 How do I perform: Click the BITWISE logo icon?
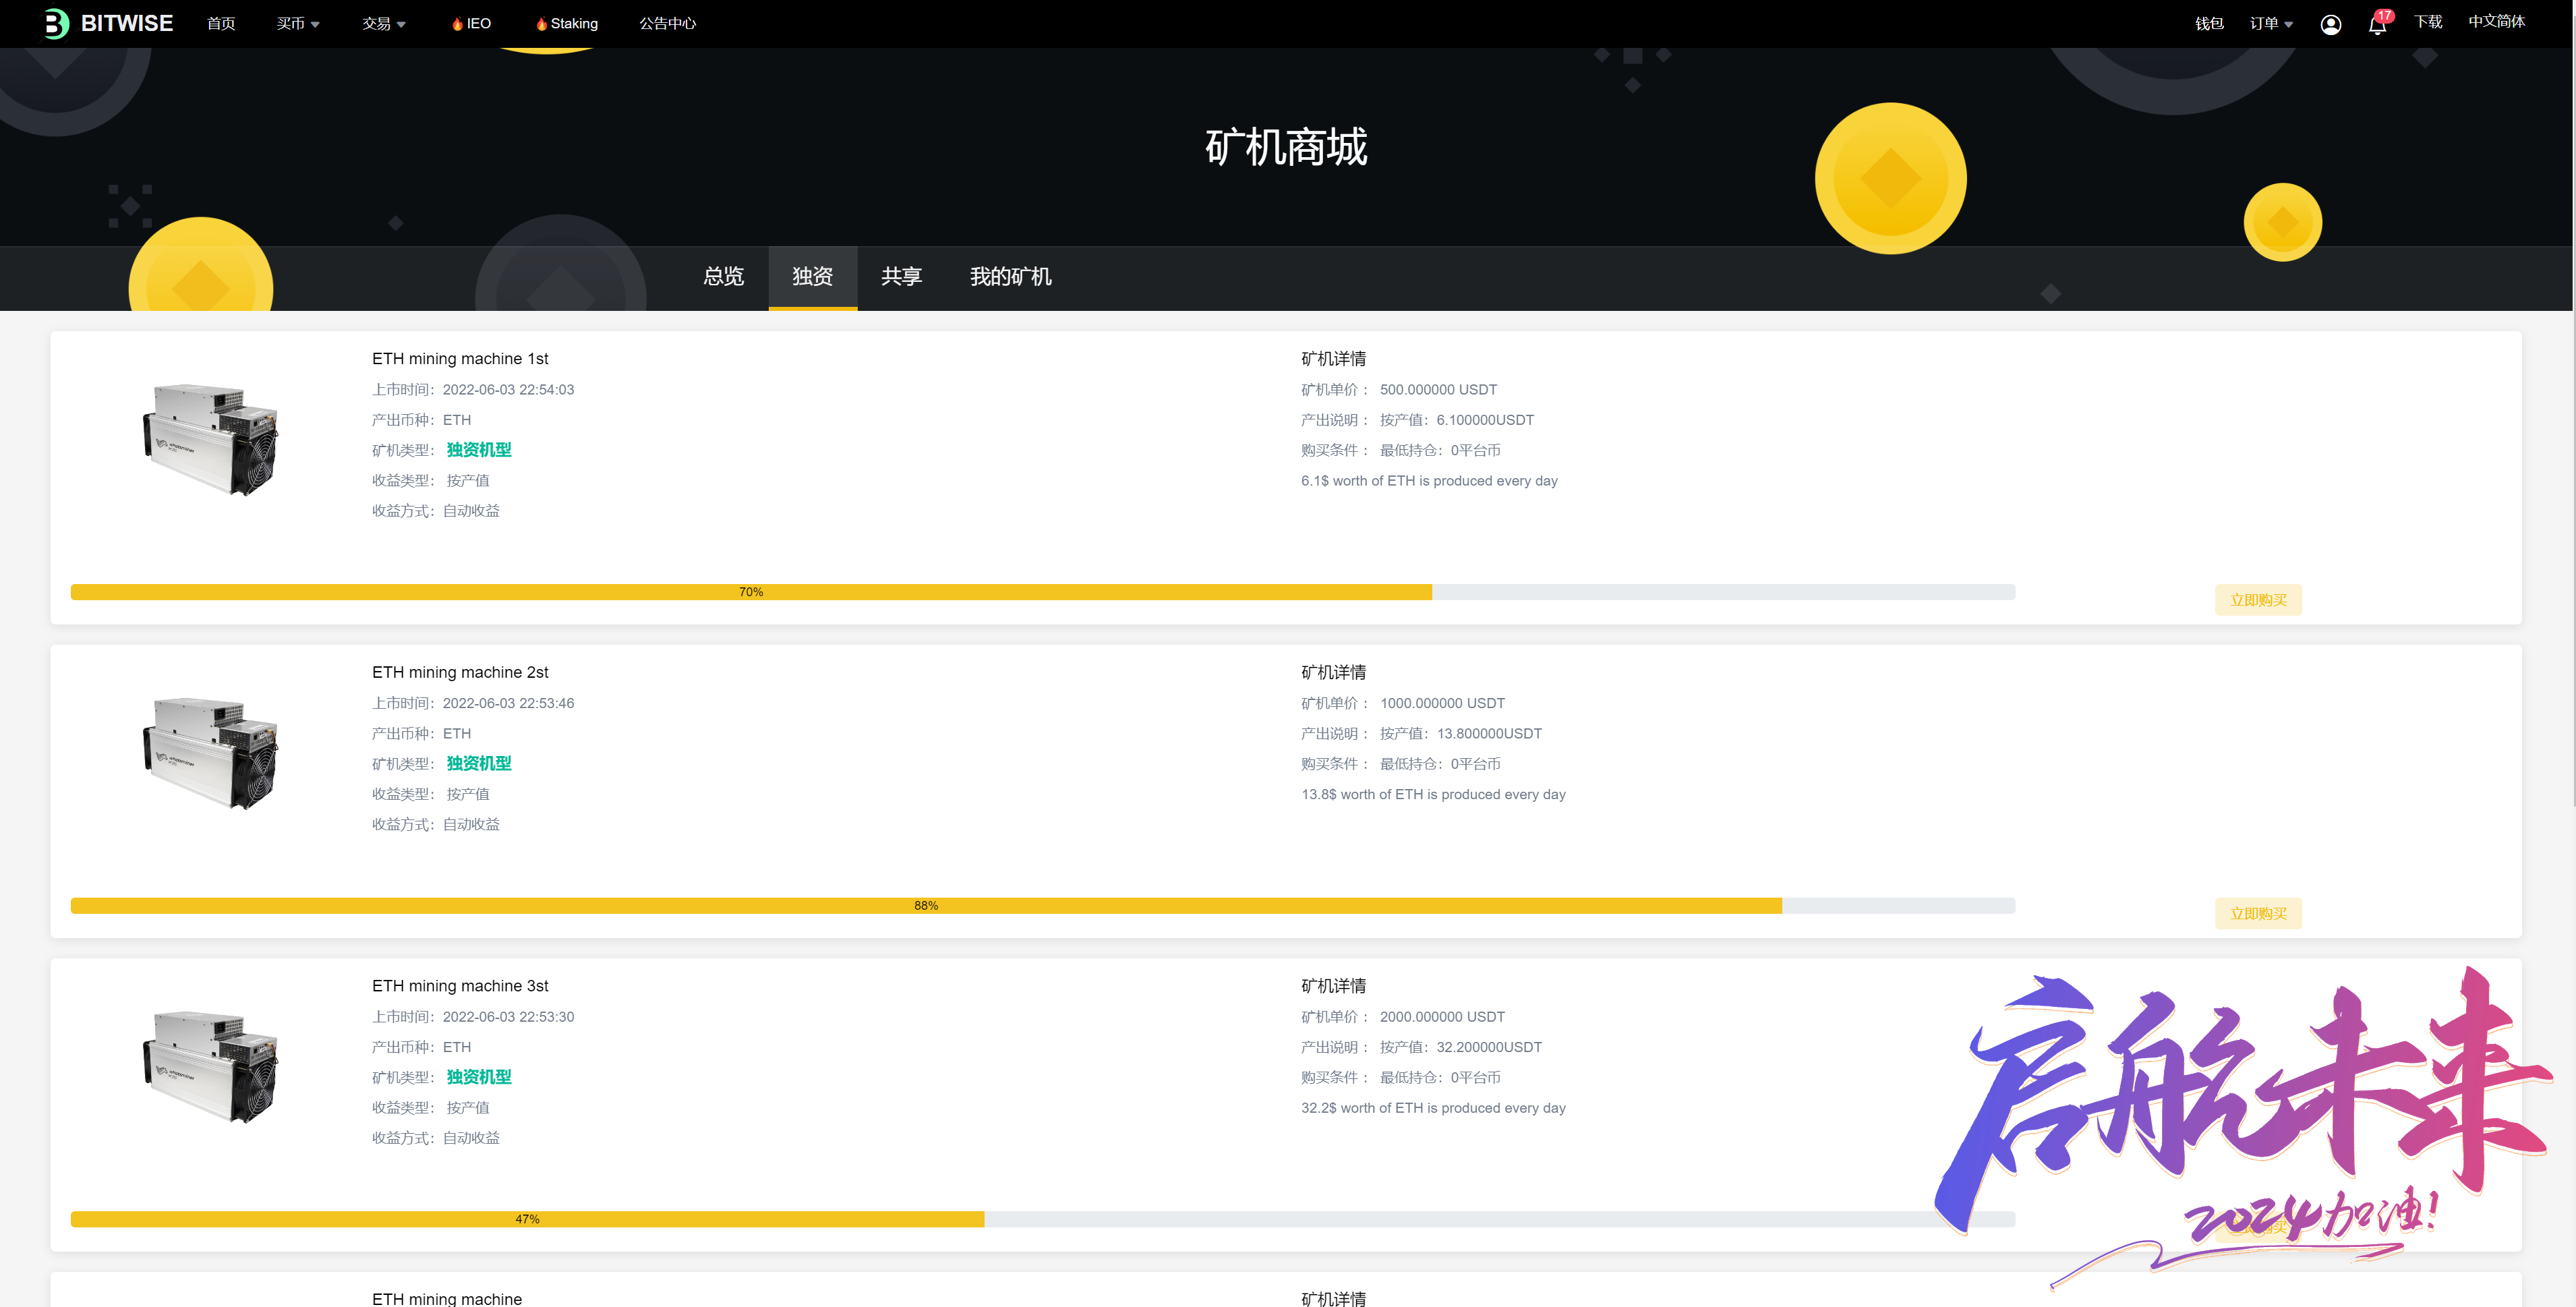[57, 23]
